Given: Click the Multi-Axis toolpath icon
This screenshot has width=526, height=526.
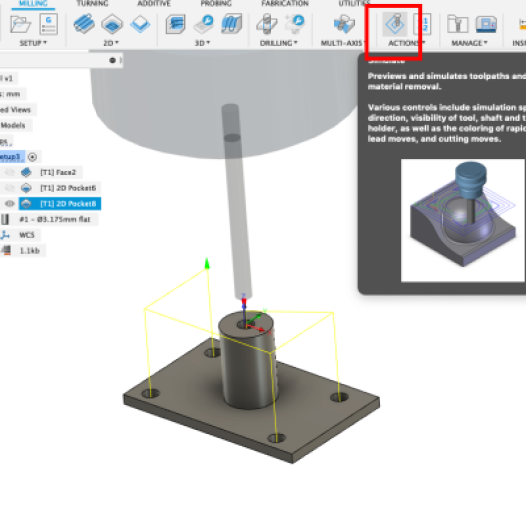Looking at the screenshot, I should 344,24.
